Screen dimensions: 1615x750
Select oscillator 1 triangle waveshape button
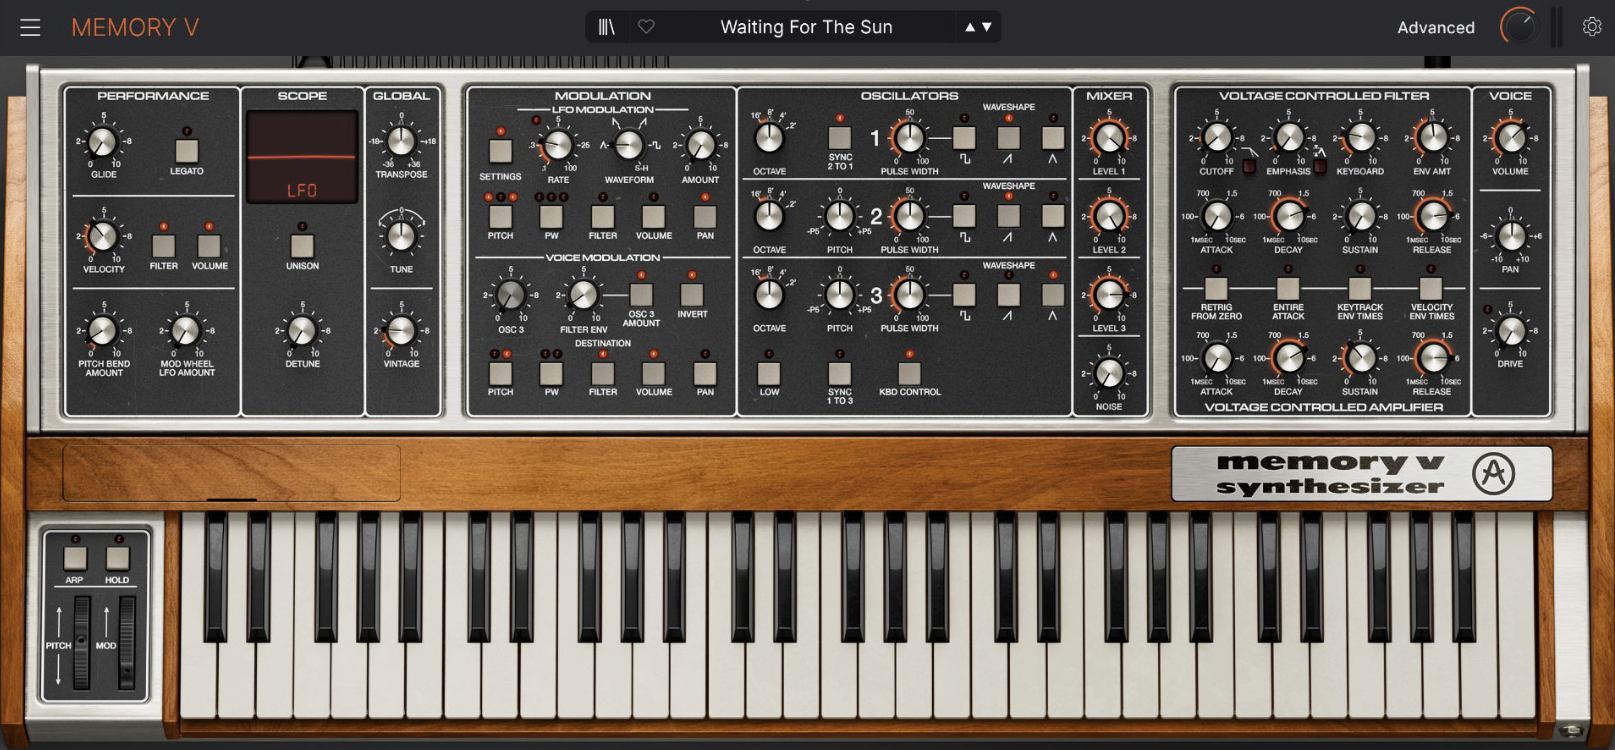(1052, 137)
